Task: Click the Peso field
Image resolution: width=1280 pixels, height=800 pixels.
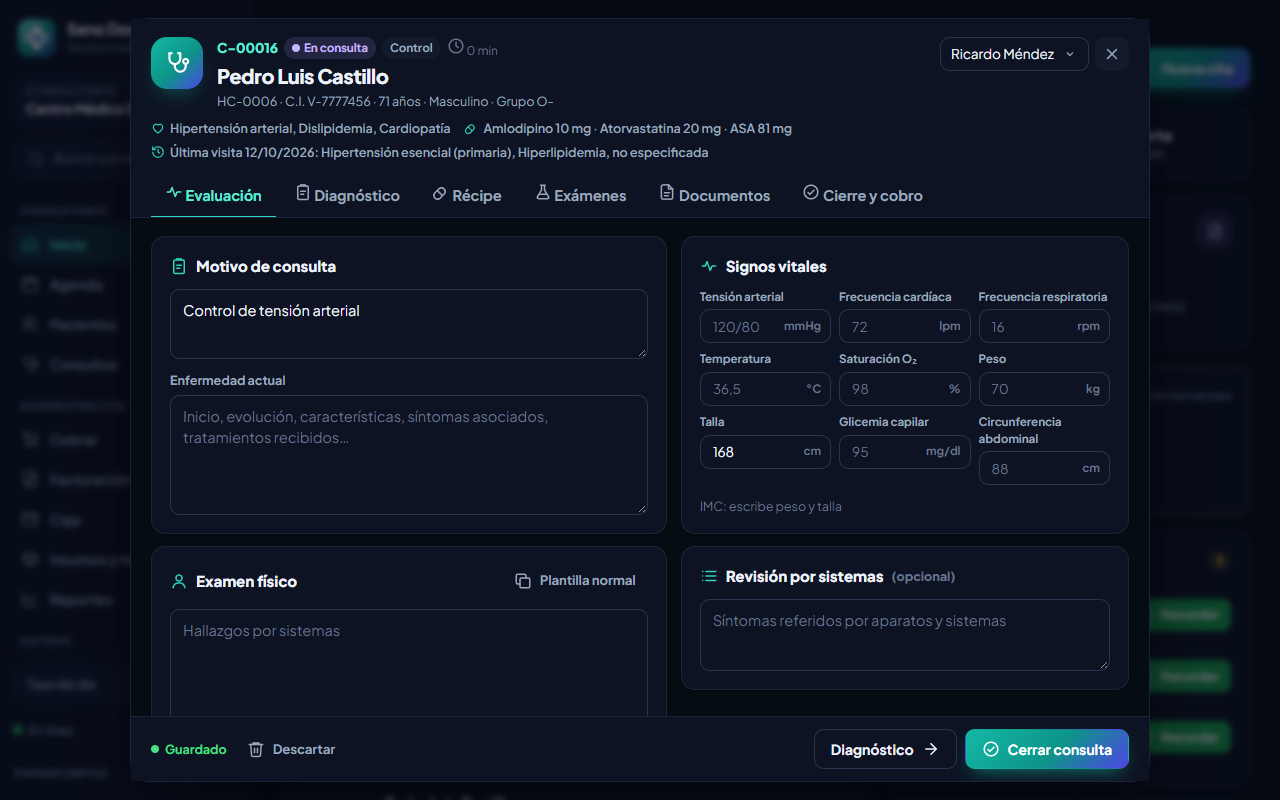Action: (x=1044, y=389)
